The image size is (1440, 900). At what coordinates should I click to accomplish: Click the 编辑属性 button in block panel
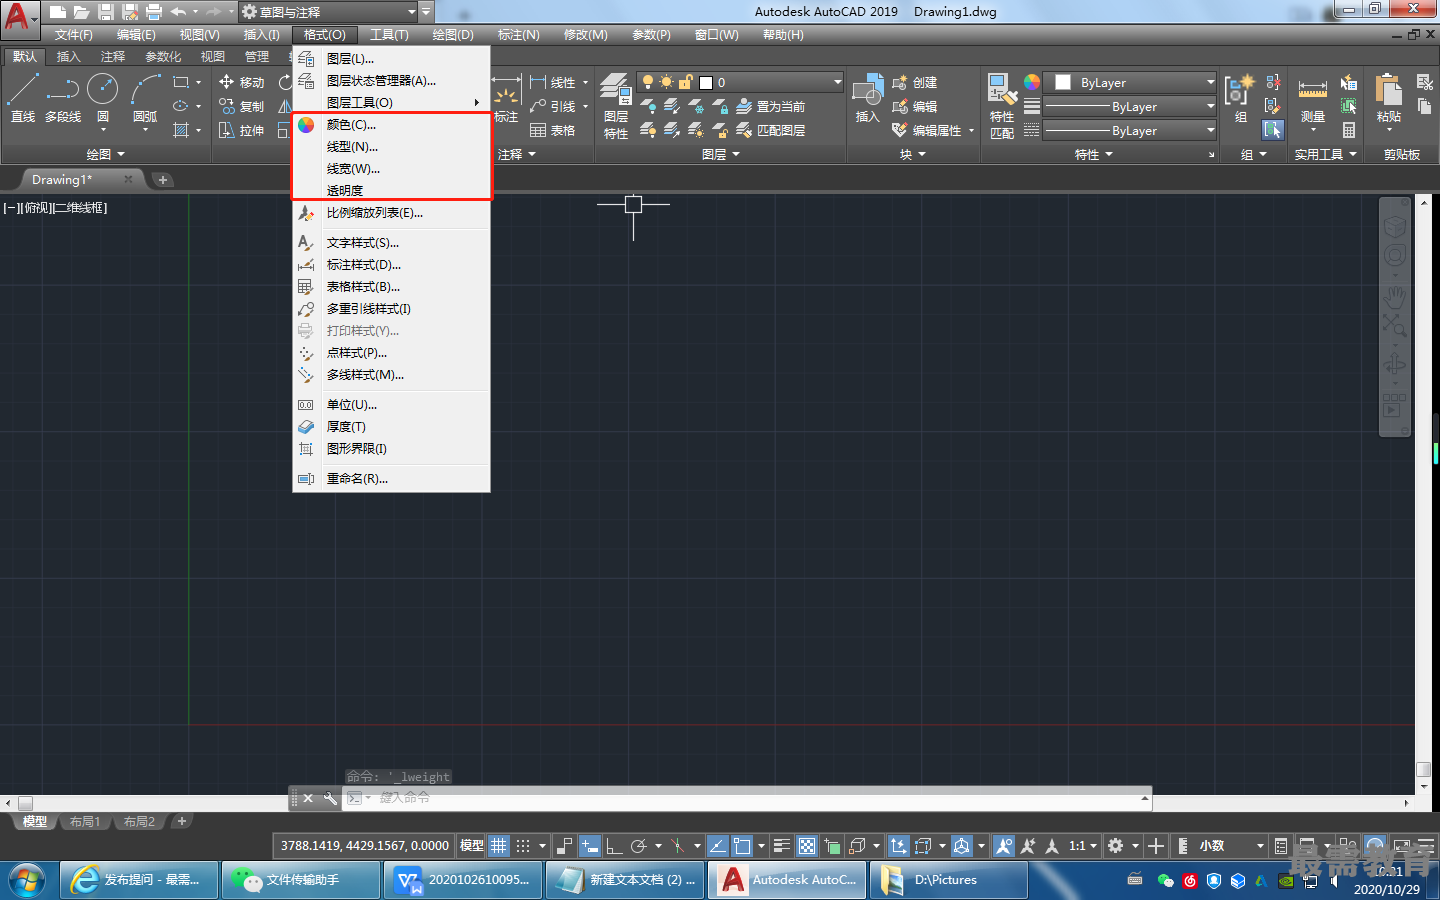pyautogui.click(x=932, y=130)
